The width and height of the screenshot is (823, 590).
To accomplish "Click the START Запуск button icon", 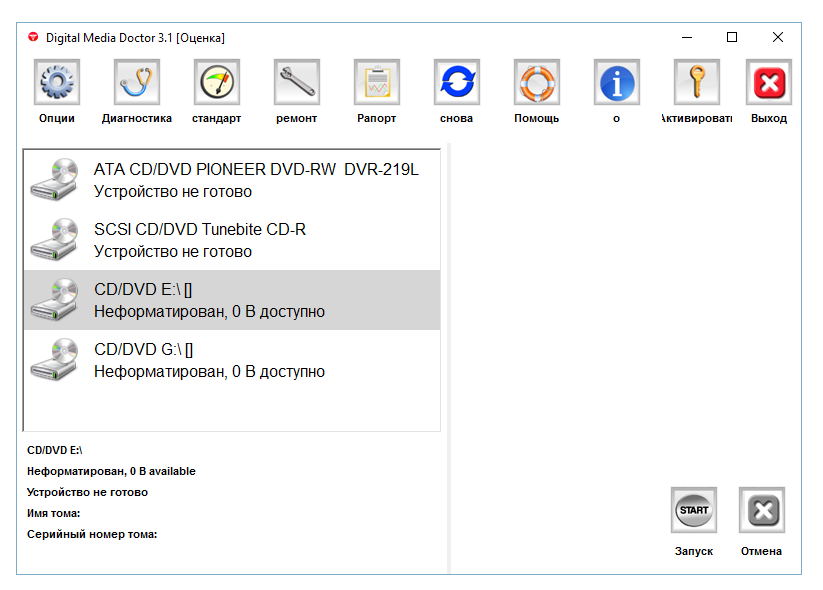I will tap(694, 510).
